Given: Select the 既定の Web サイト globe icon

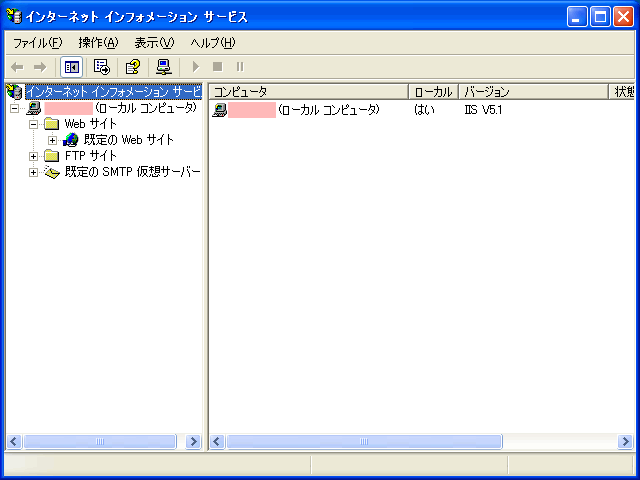Looking at the screenshot, I should [x=70, y=140].
